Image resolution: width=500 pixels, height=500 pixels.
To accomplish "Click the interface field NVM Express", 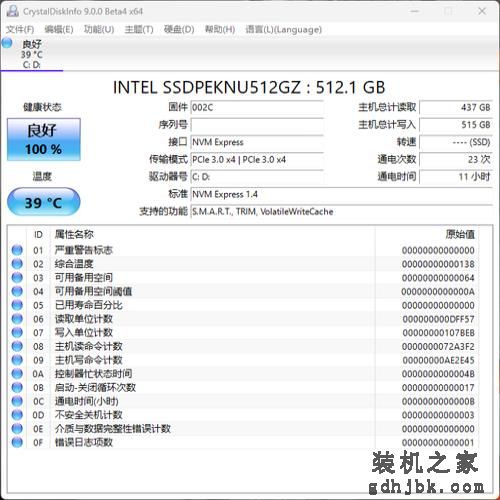I will (257, 142).
